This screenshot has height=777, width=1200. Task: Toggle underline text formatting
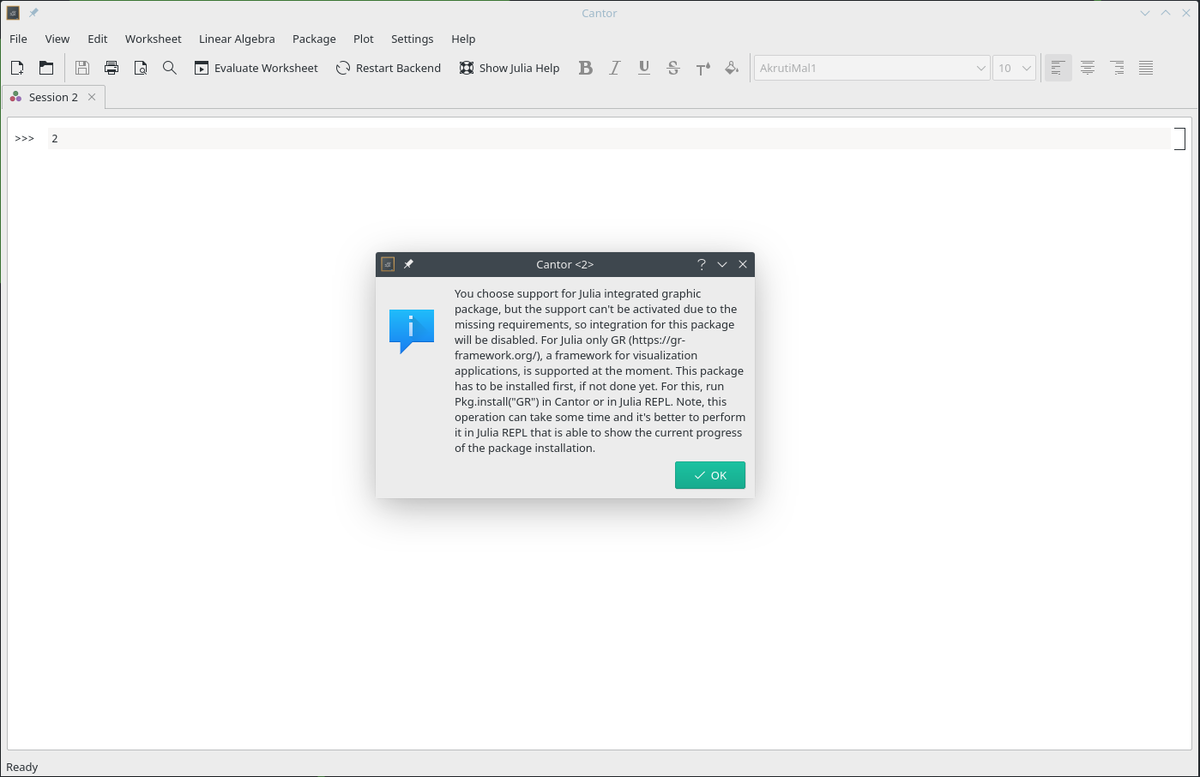[x=644, y=68]
